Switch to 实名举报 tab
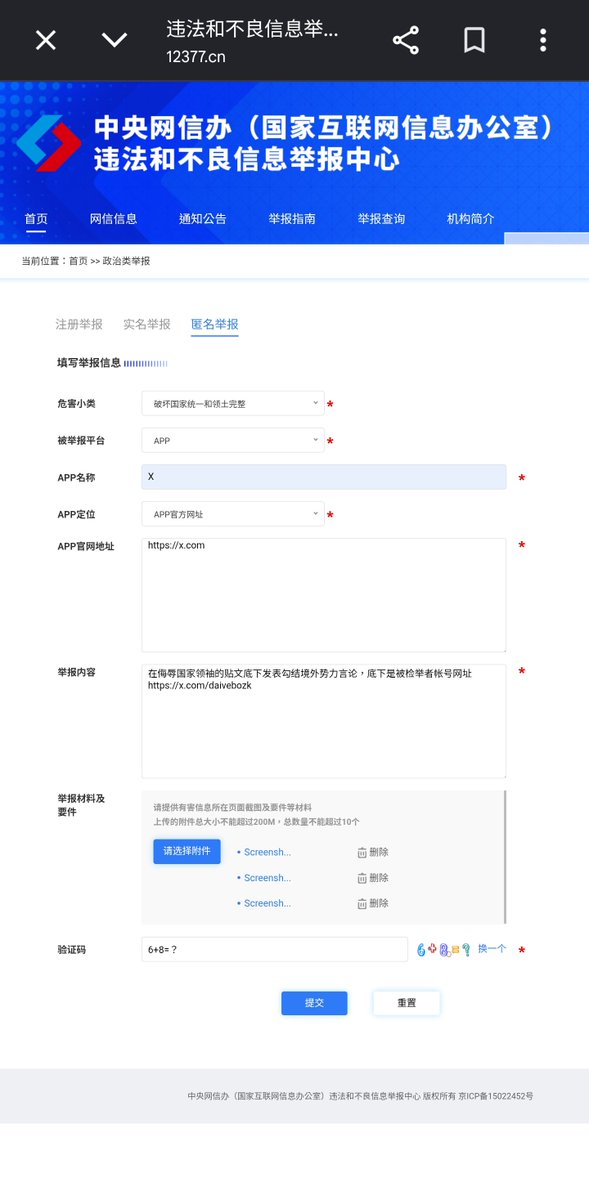 (147, 324)
